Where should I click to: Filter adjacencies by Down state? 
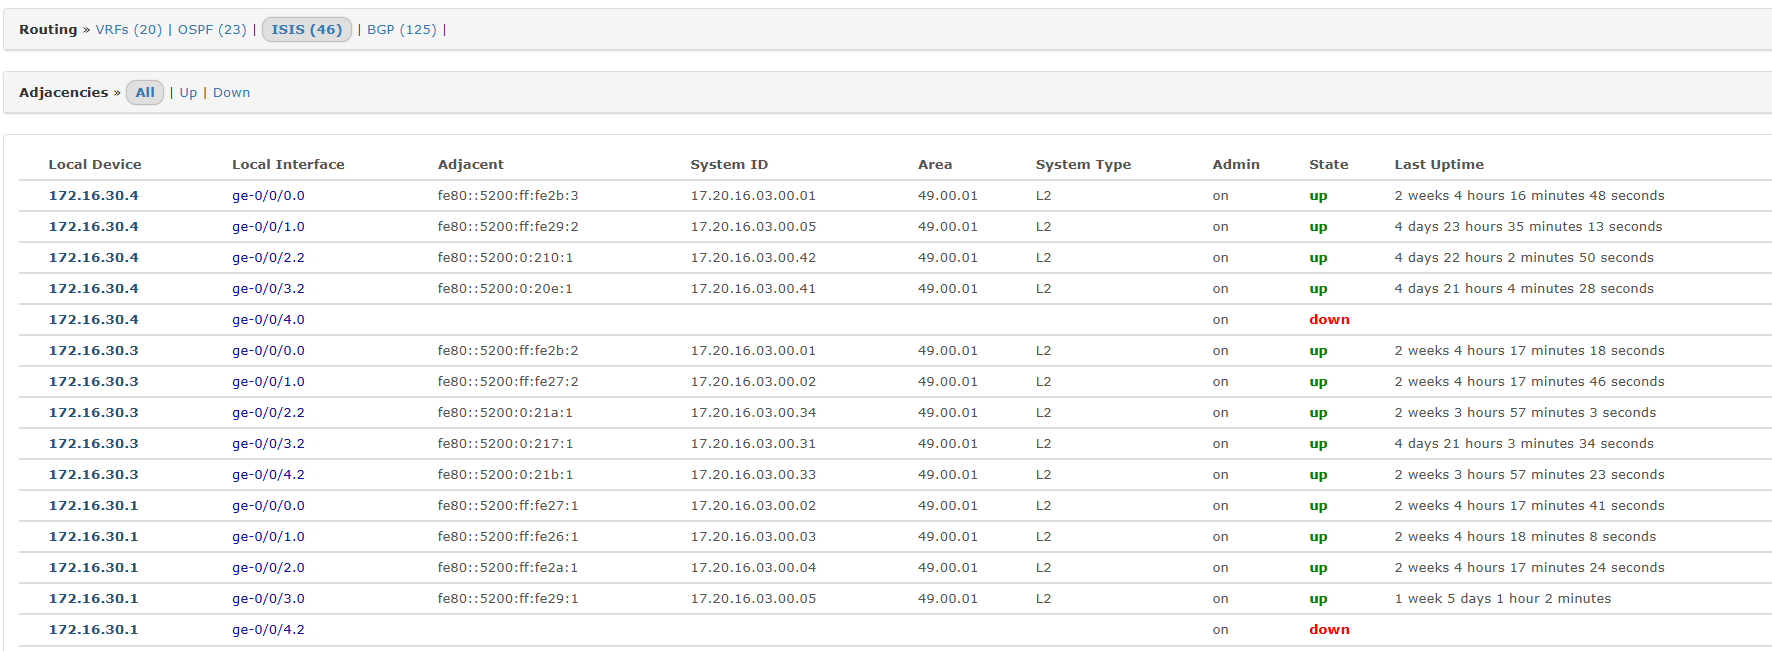click(231, 93)
